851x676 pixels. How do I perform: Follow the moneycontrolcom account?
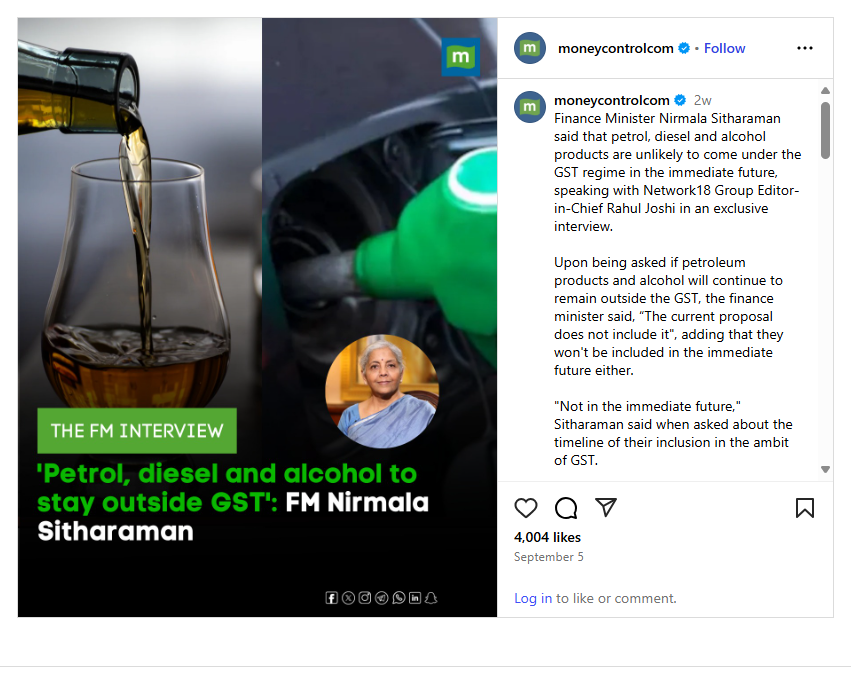[x=724, y=48]
